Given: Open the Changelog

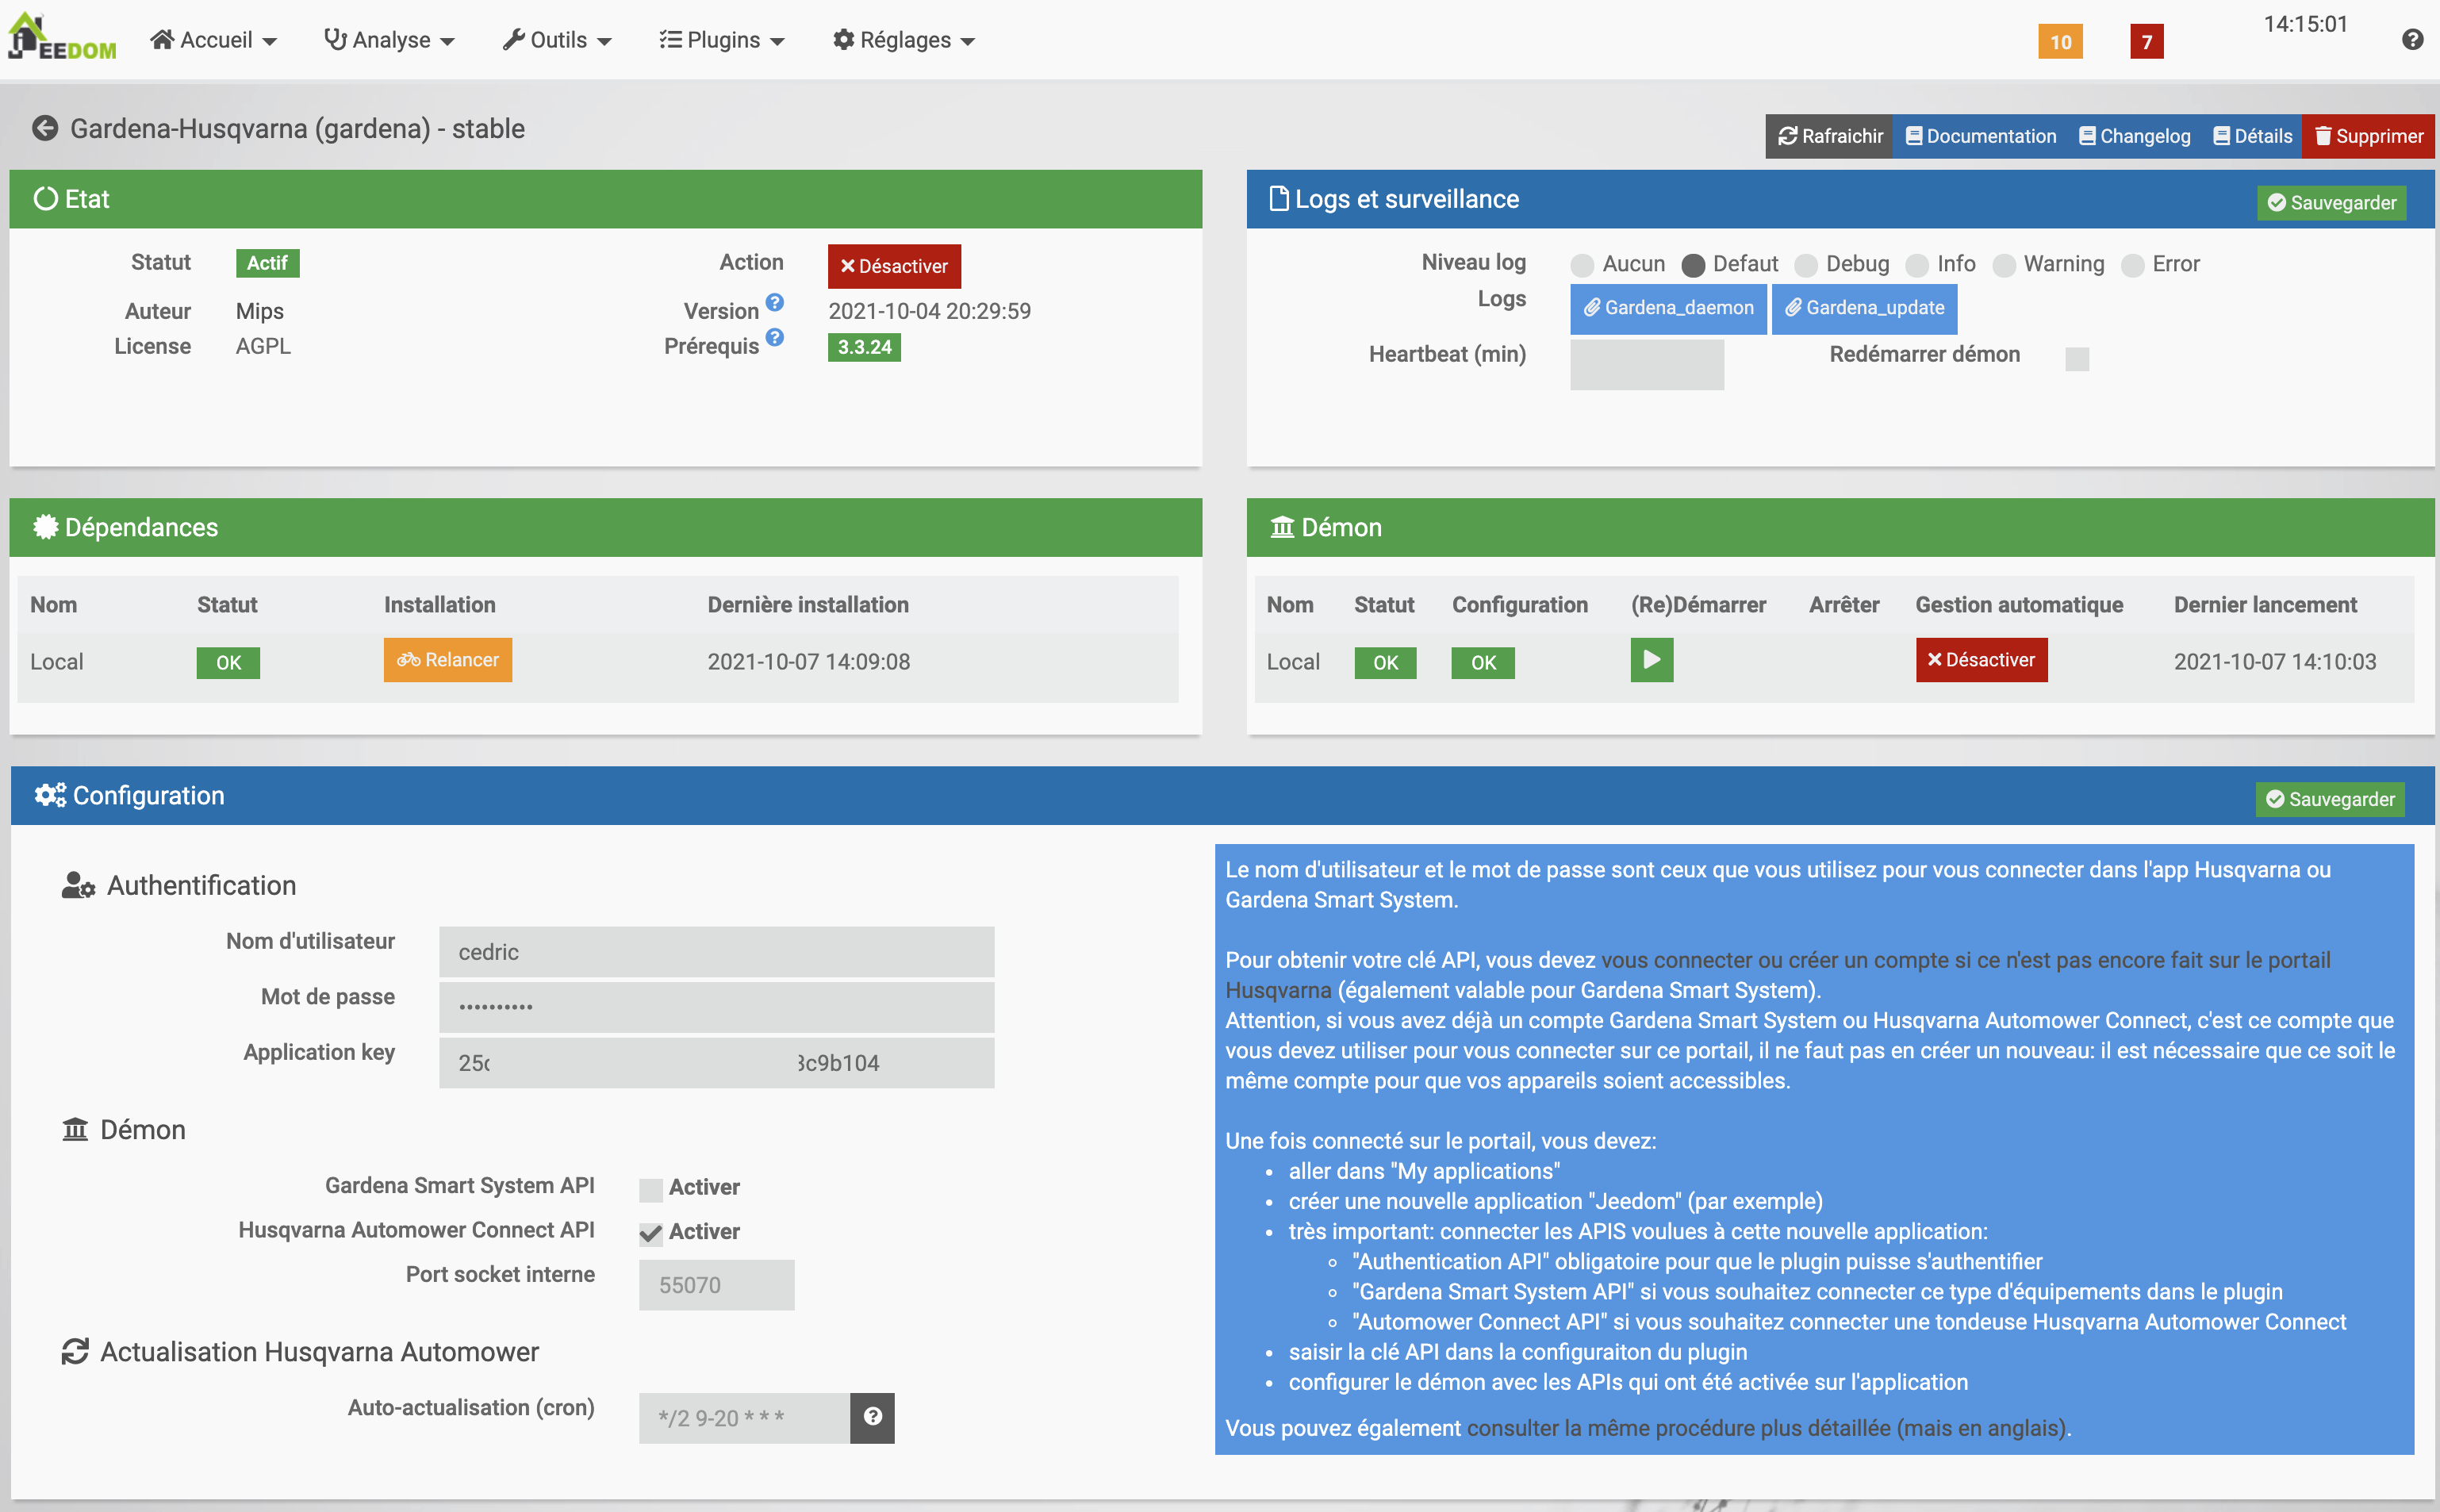Looking at the screenshot, I should (2134, 136).
